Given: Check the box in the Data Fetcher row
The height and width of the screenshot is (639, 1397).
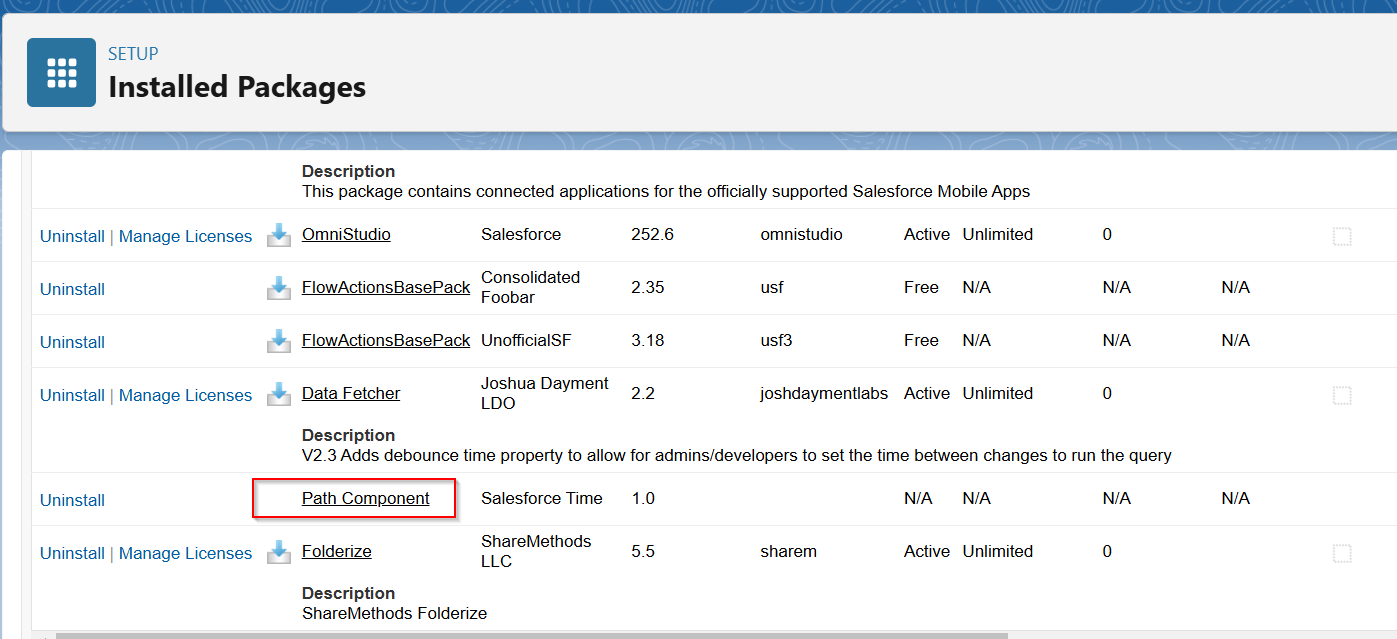Looking at the screenshot, I should [1341, 394].
